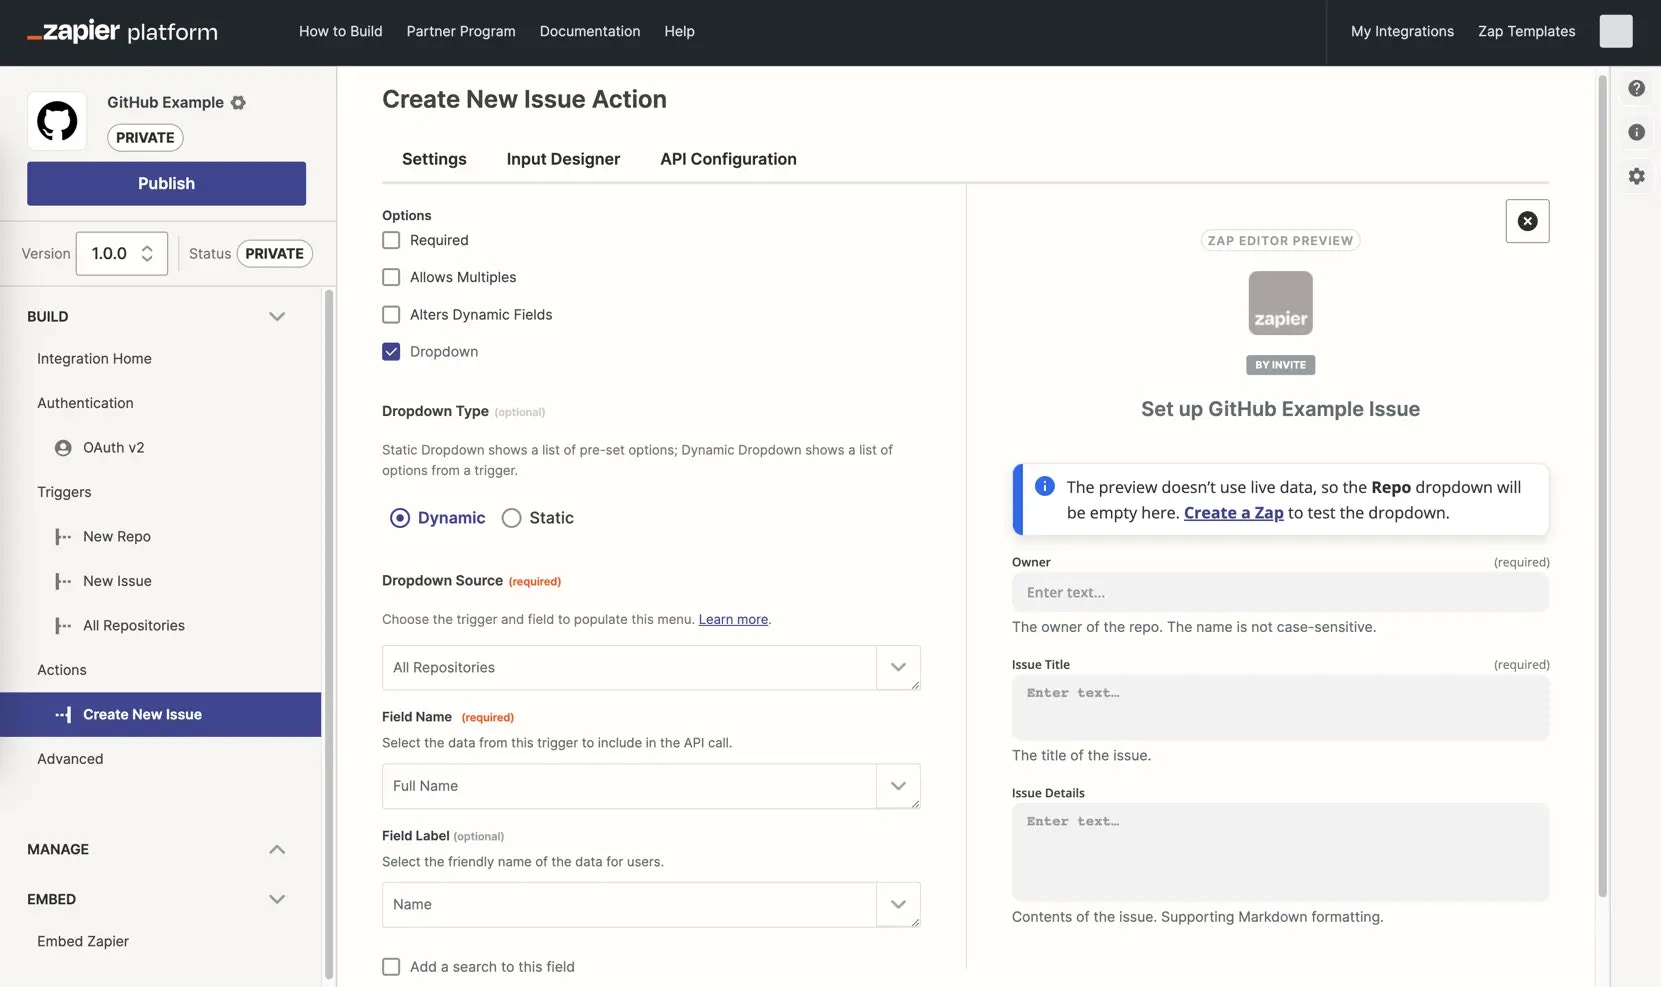1661x987 pixels.
Task: Open the help question mark icon
Action: 1636,88
